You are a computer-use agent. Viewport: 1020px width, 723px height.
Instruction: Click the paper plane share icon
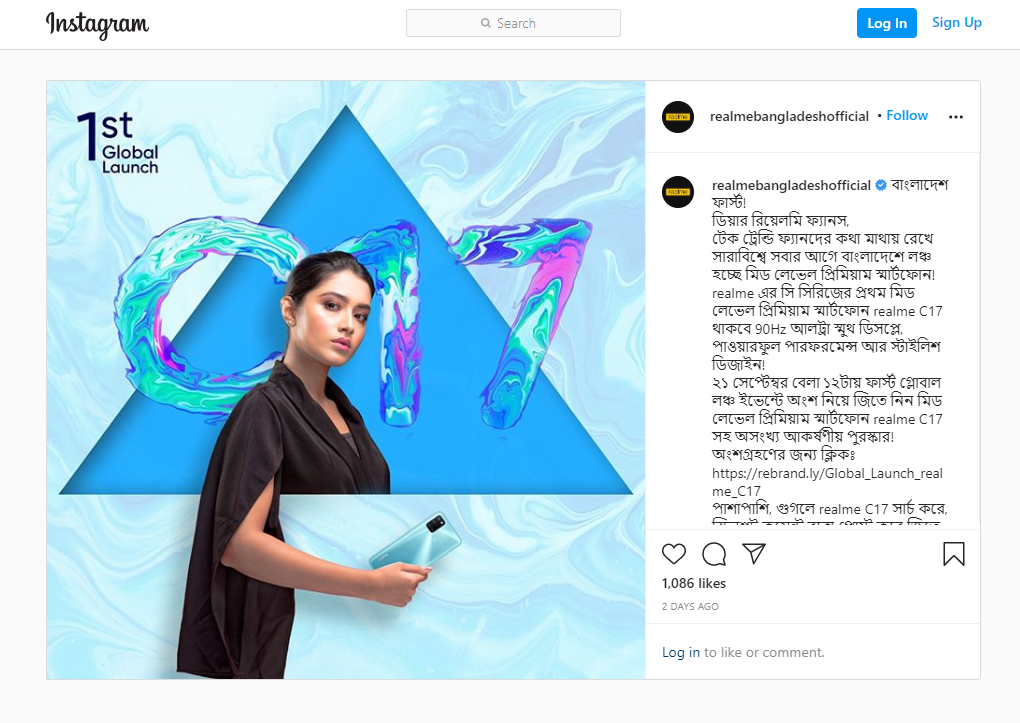point(754,553)
